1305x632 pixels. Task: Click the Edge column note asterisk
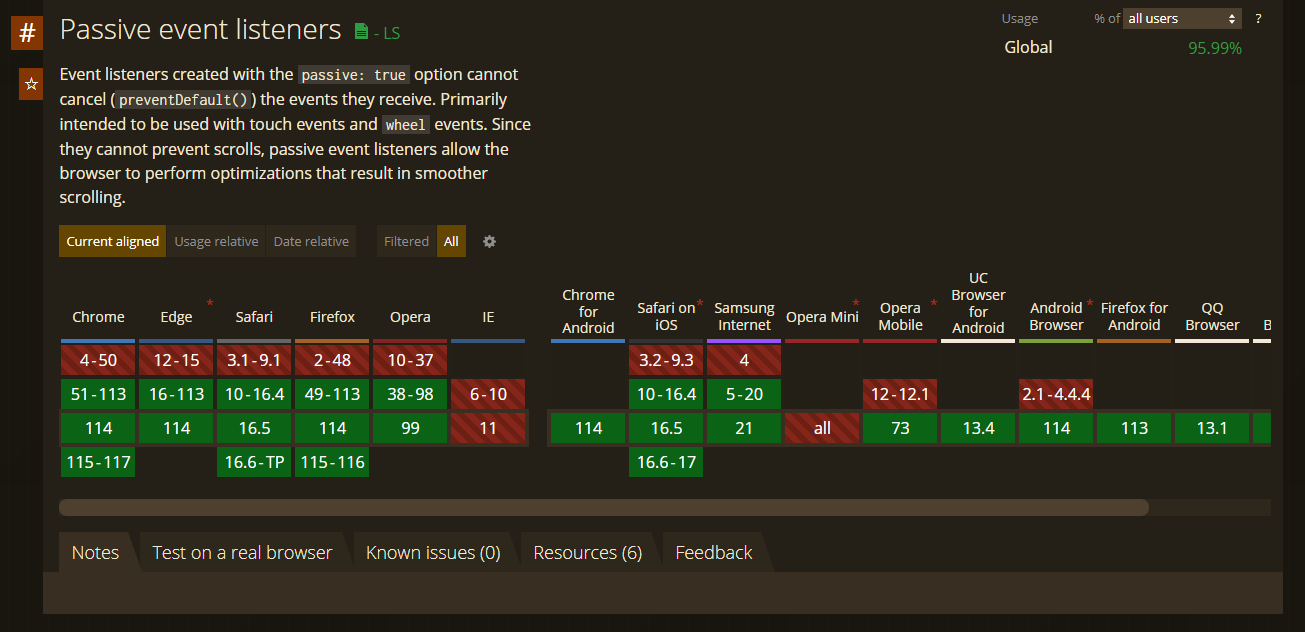tap(210, 303)
